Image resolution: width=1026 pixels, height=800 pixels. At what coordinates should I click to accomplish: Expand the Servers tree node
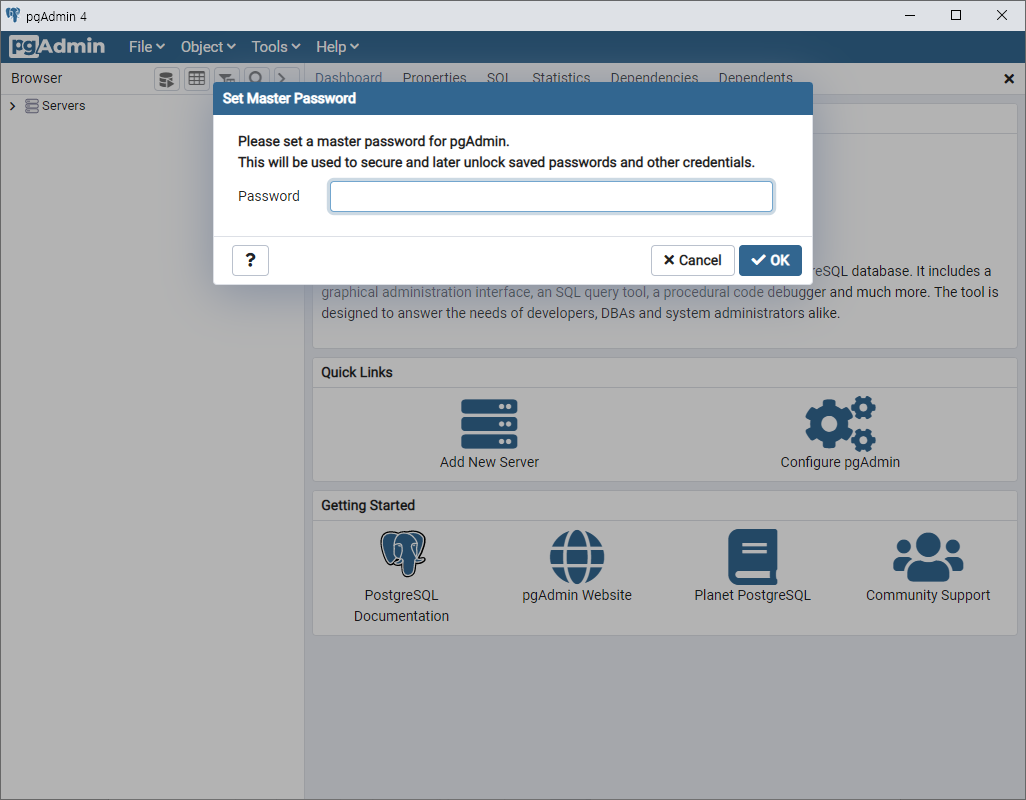coord(12,106)
